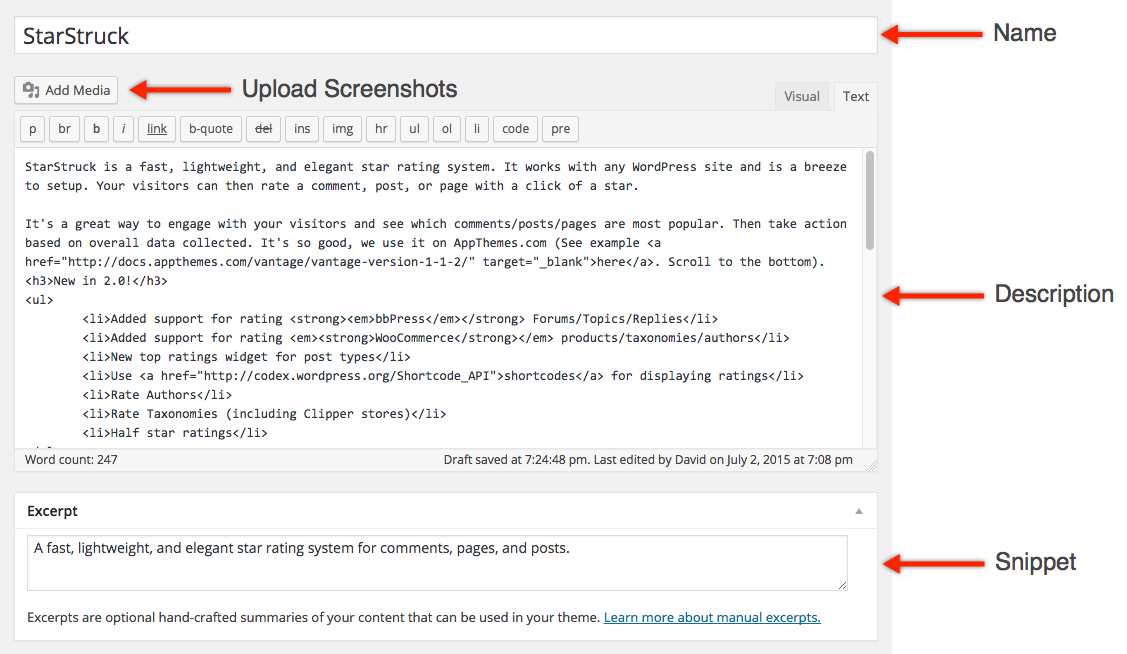Insert a blockquote with the b-quote button
The height and width of the screenshot is (654, 1127).
211,129
